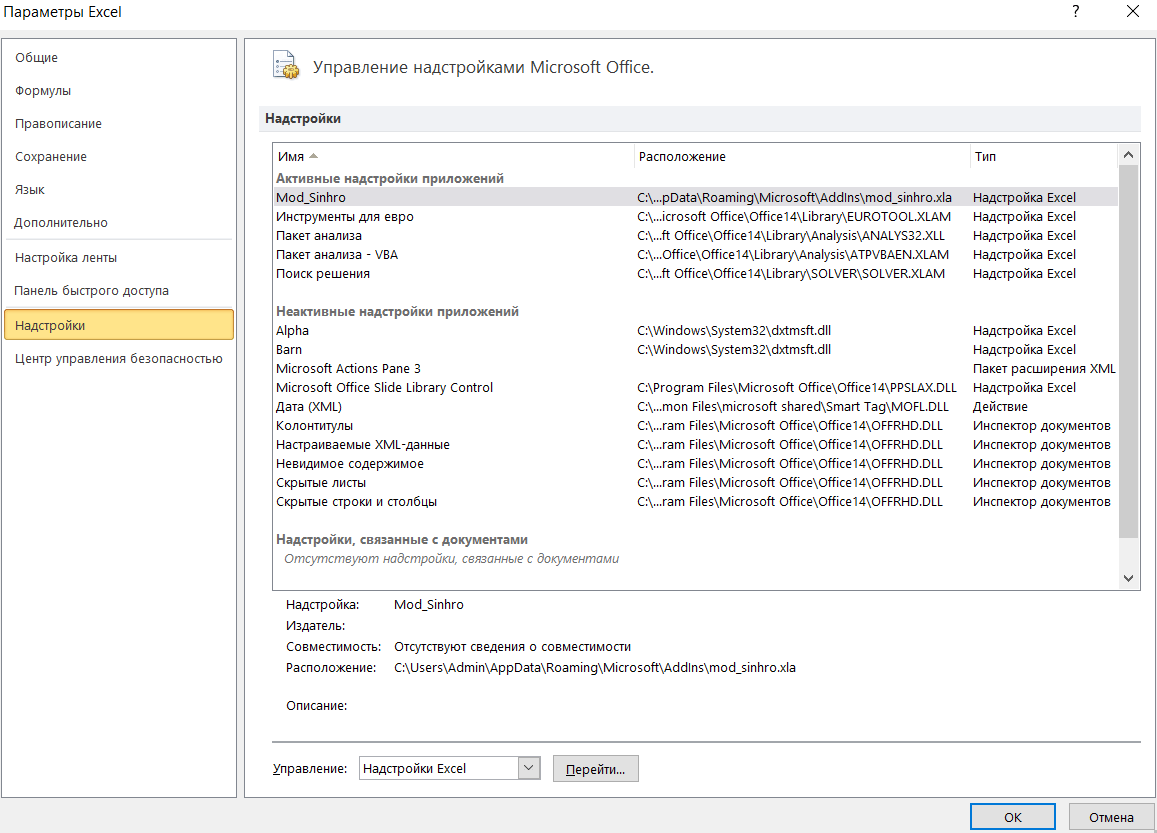Select the Надстройки category
The image size is (1157, 833).
pos(119,325)
